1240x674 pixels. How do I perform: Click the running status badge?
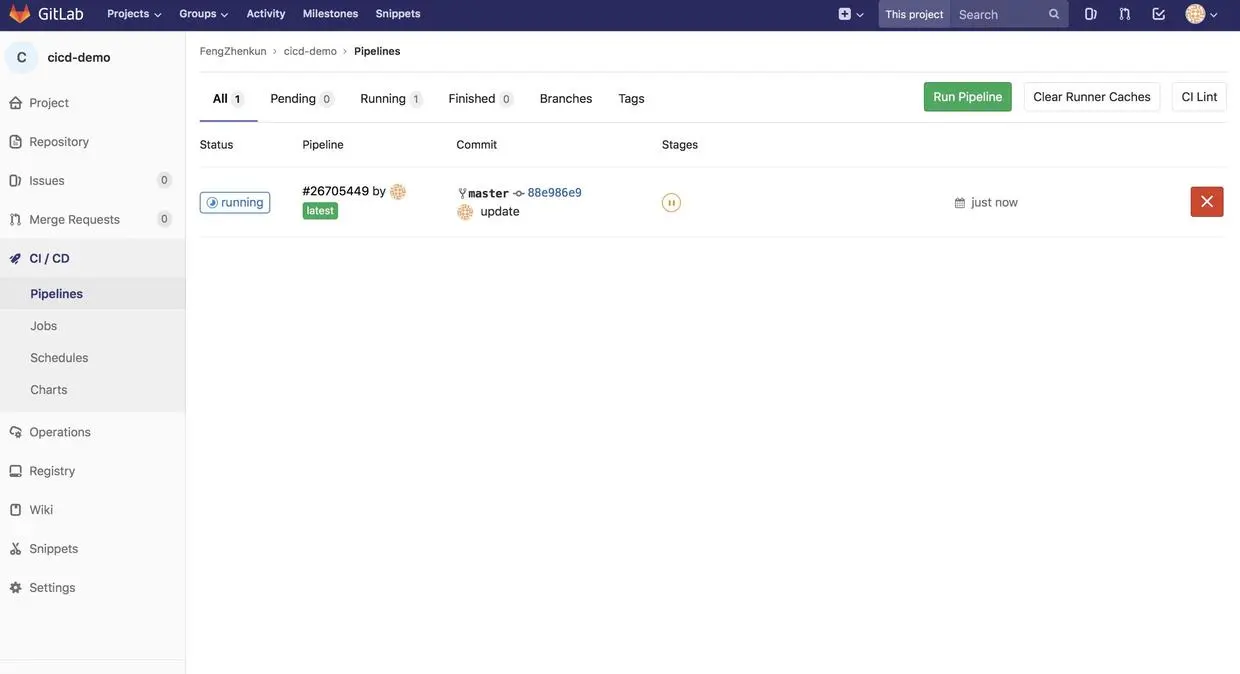pyautogui.click(x=235, y=203)
